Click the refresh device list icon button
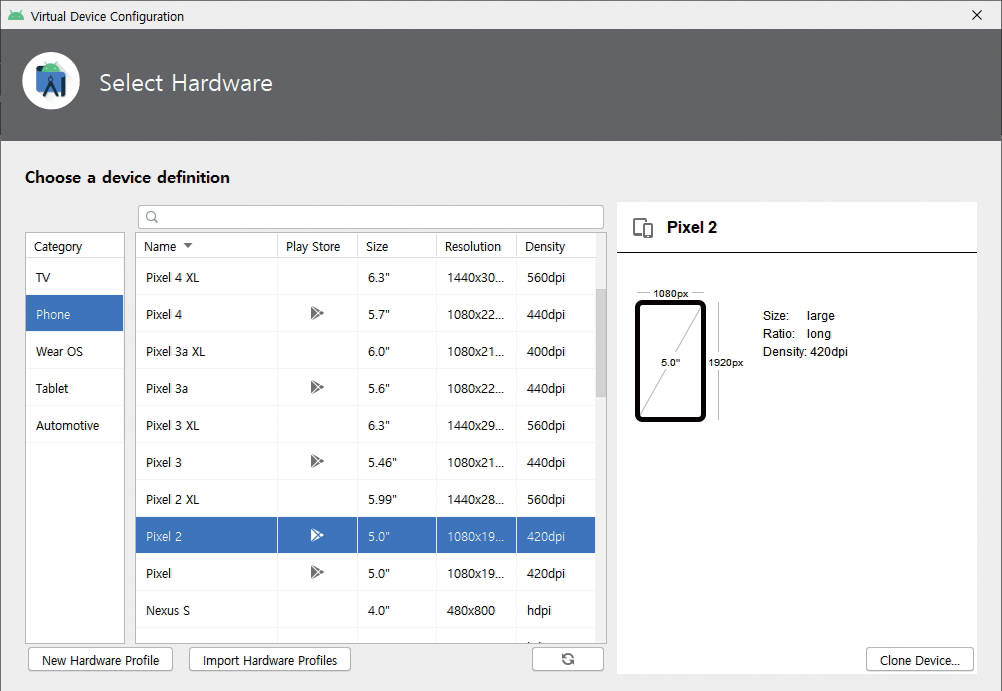The image size is (1002, 691). [567, 659]
